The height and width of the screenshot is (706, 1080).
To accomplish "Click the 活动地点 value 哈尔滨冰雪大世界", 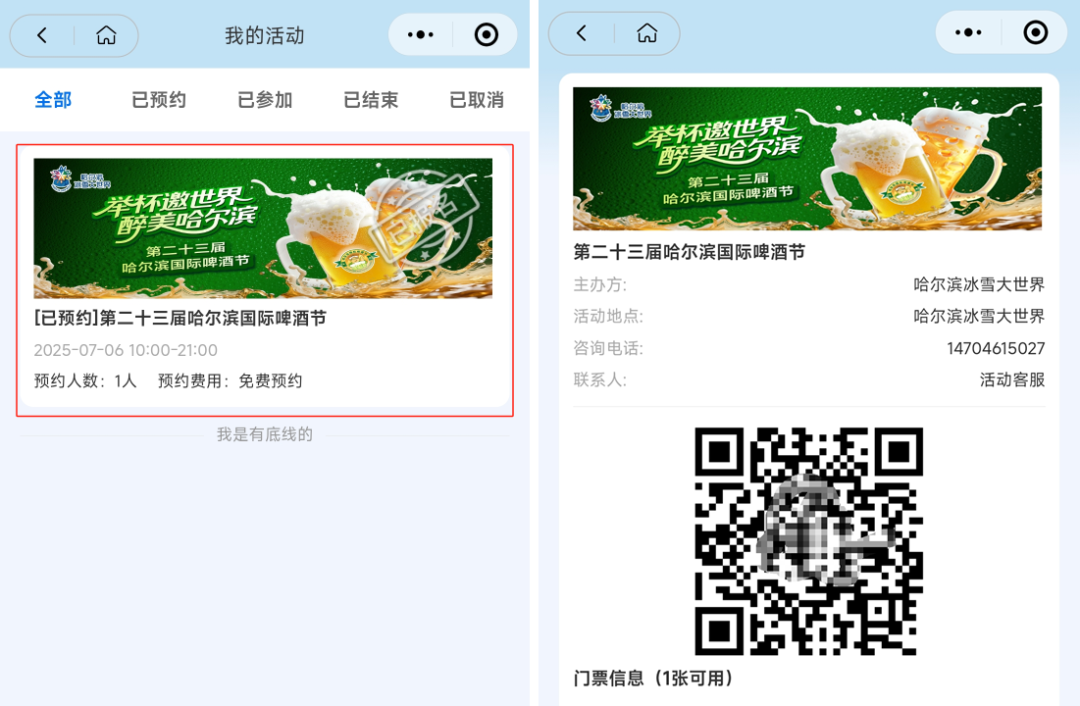I will click(x=979, y=316).
